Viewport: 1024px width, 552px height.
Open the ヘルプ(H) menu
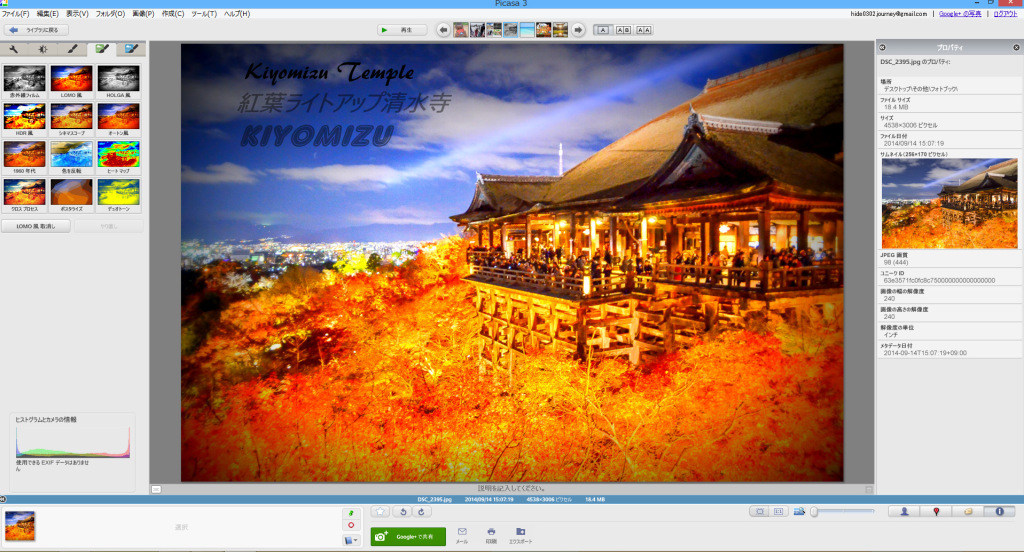pos(236,14)
